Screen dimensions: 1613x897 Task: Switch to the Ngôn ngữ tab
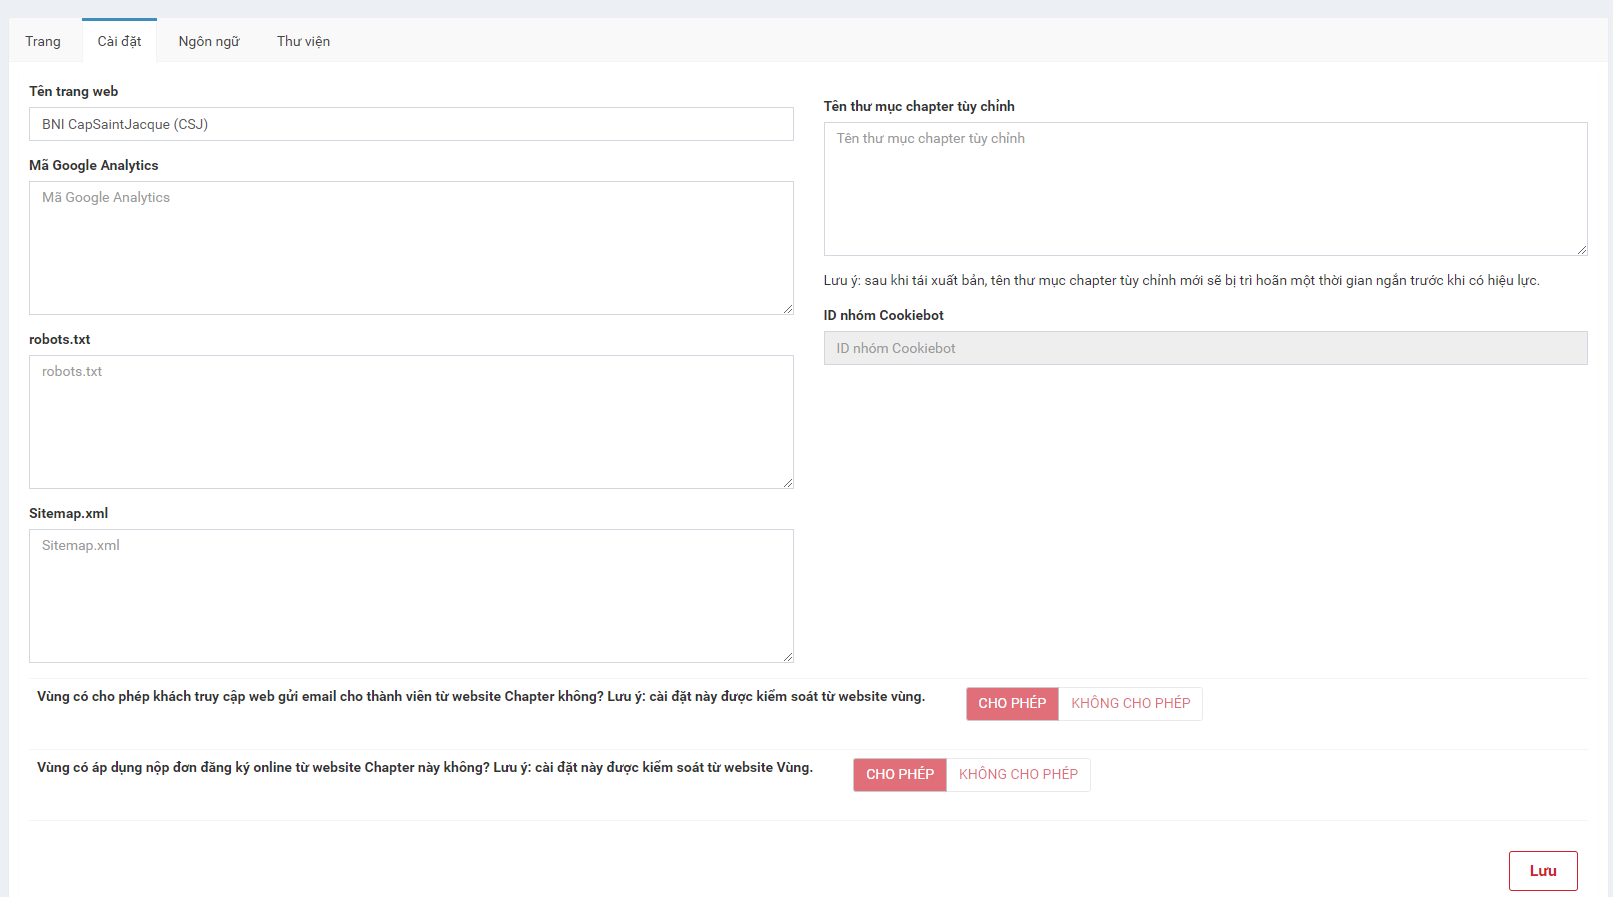[x=209, y=41]
